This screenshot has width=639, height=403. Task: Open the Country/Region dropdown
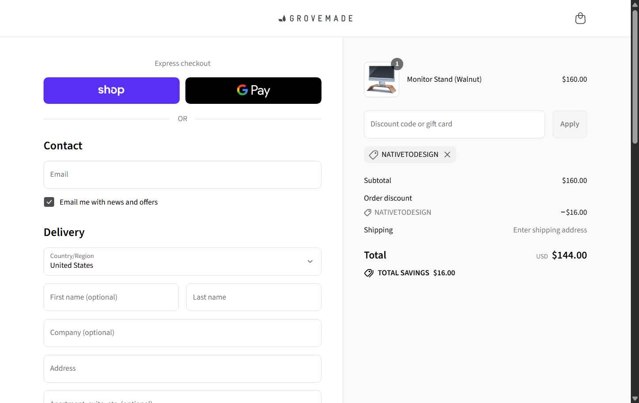(x=182, y=261)
